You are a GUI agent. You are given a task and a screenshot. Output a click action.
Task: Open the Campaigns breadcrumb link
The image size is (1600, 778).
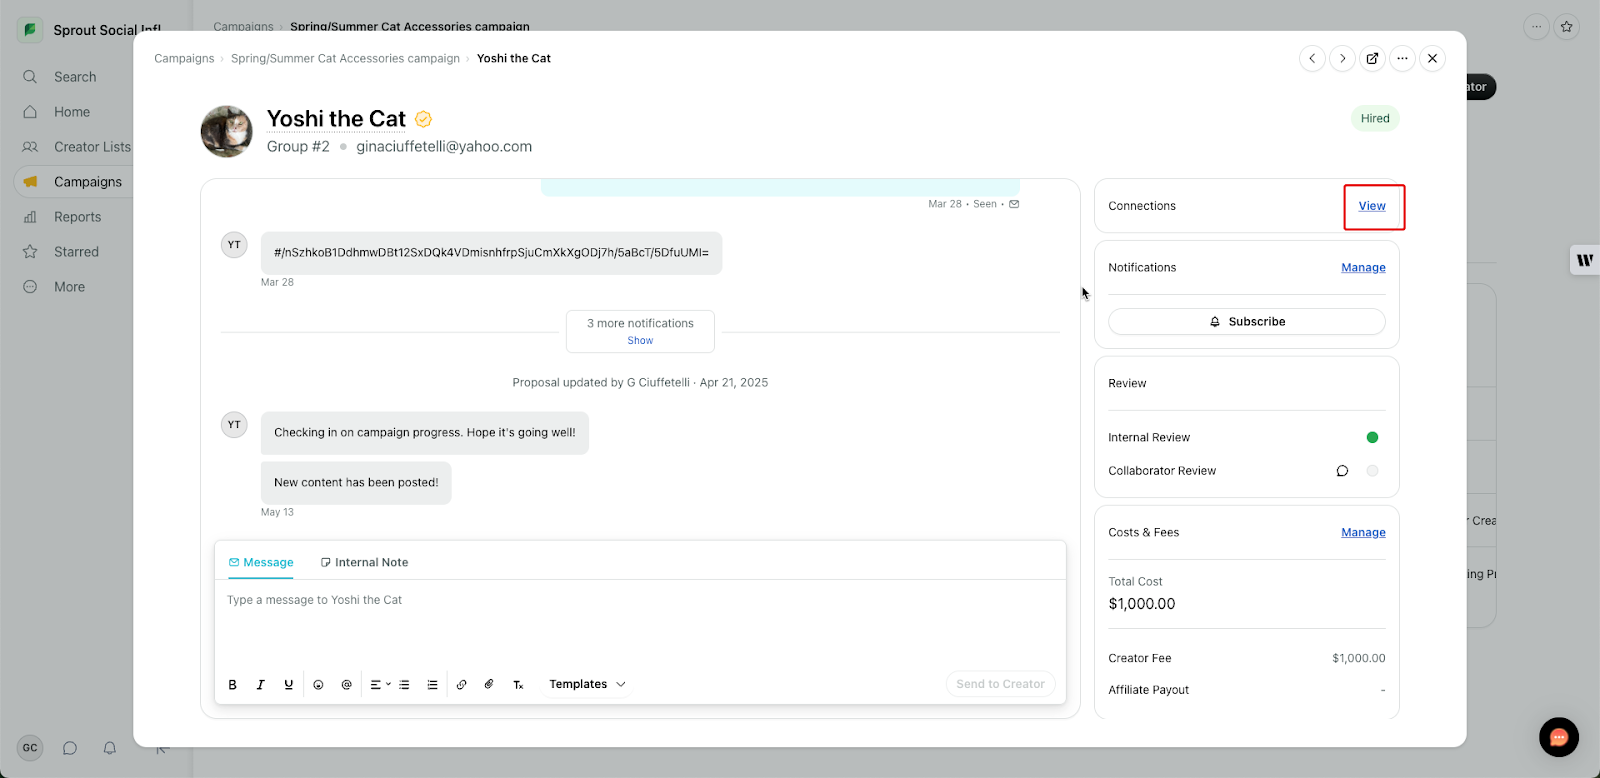tap(184, 59)
